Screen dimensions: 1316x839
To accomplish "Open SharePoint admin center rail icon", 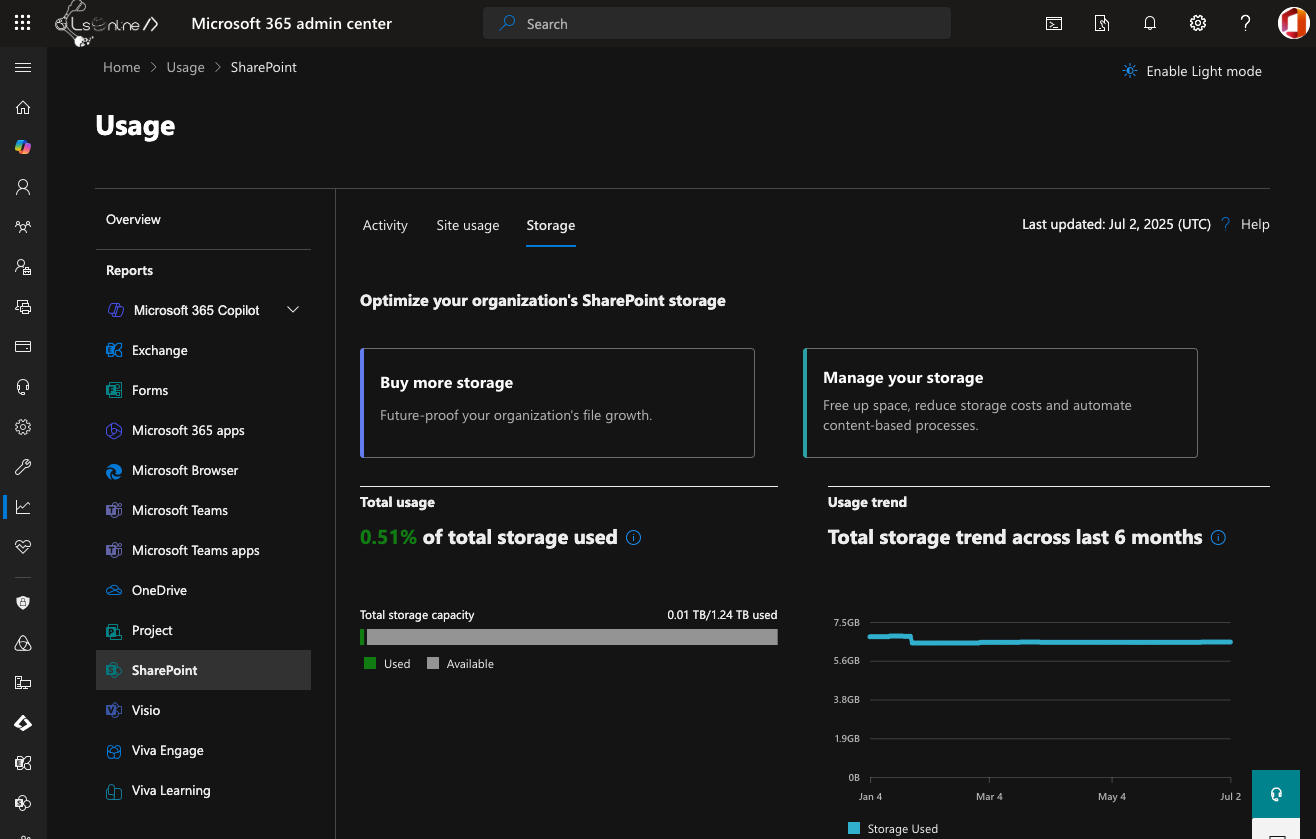I will 23,803.
